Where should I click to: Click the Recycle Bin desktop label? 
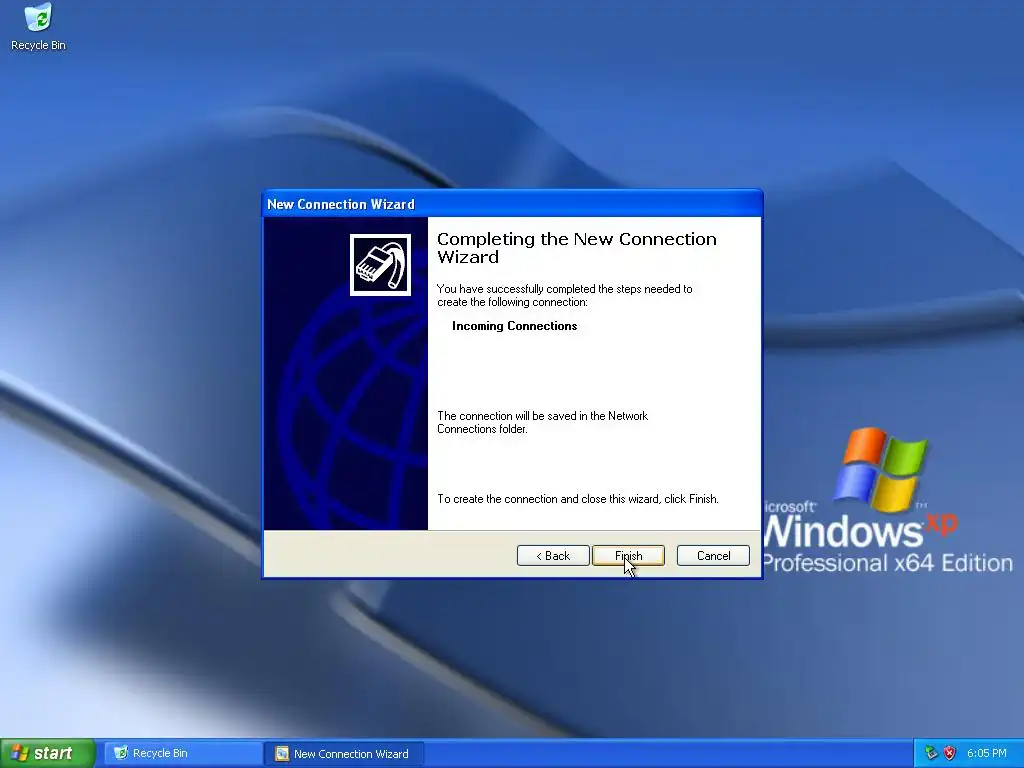coord(39,45)
